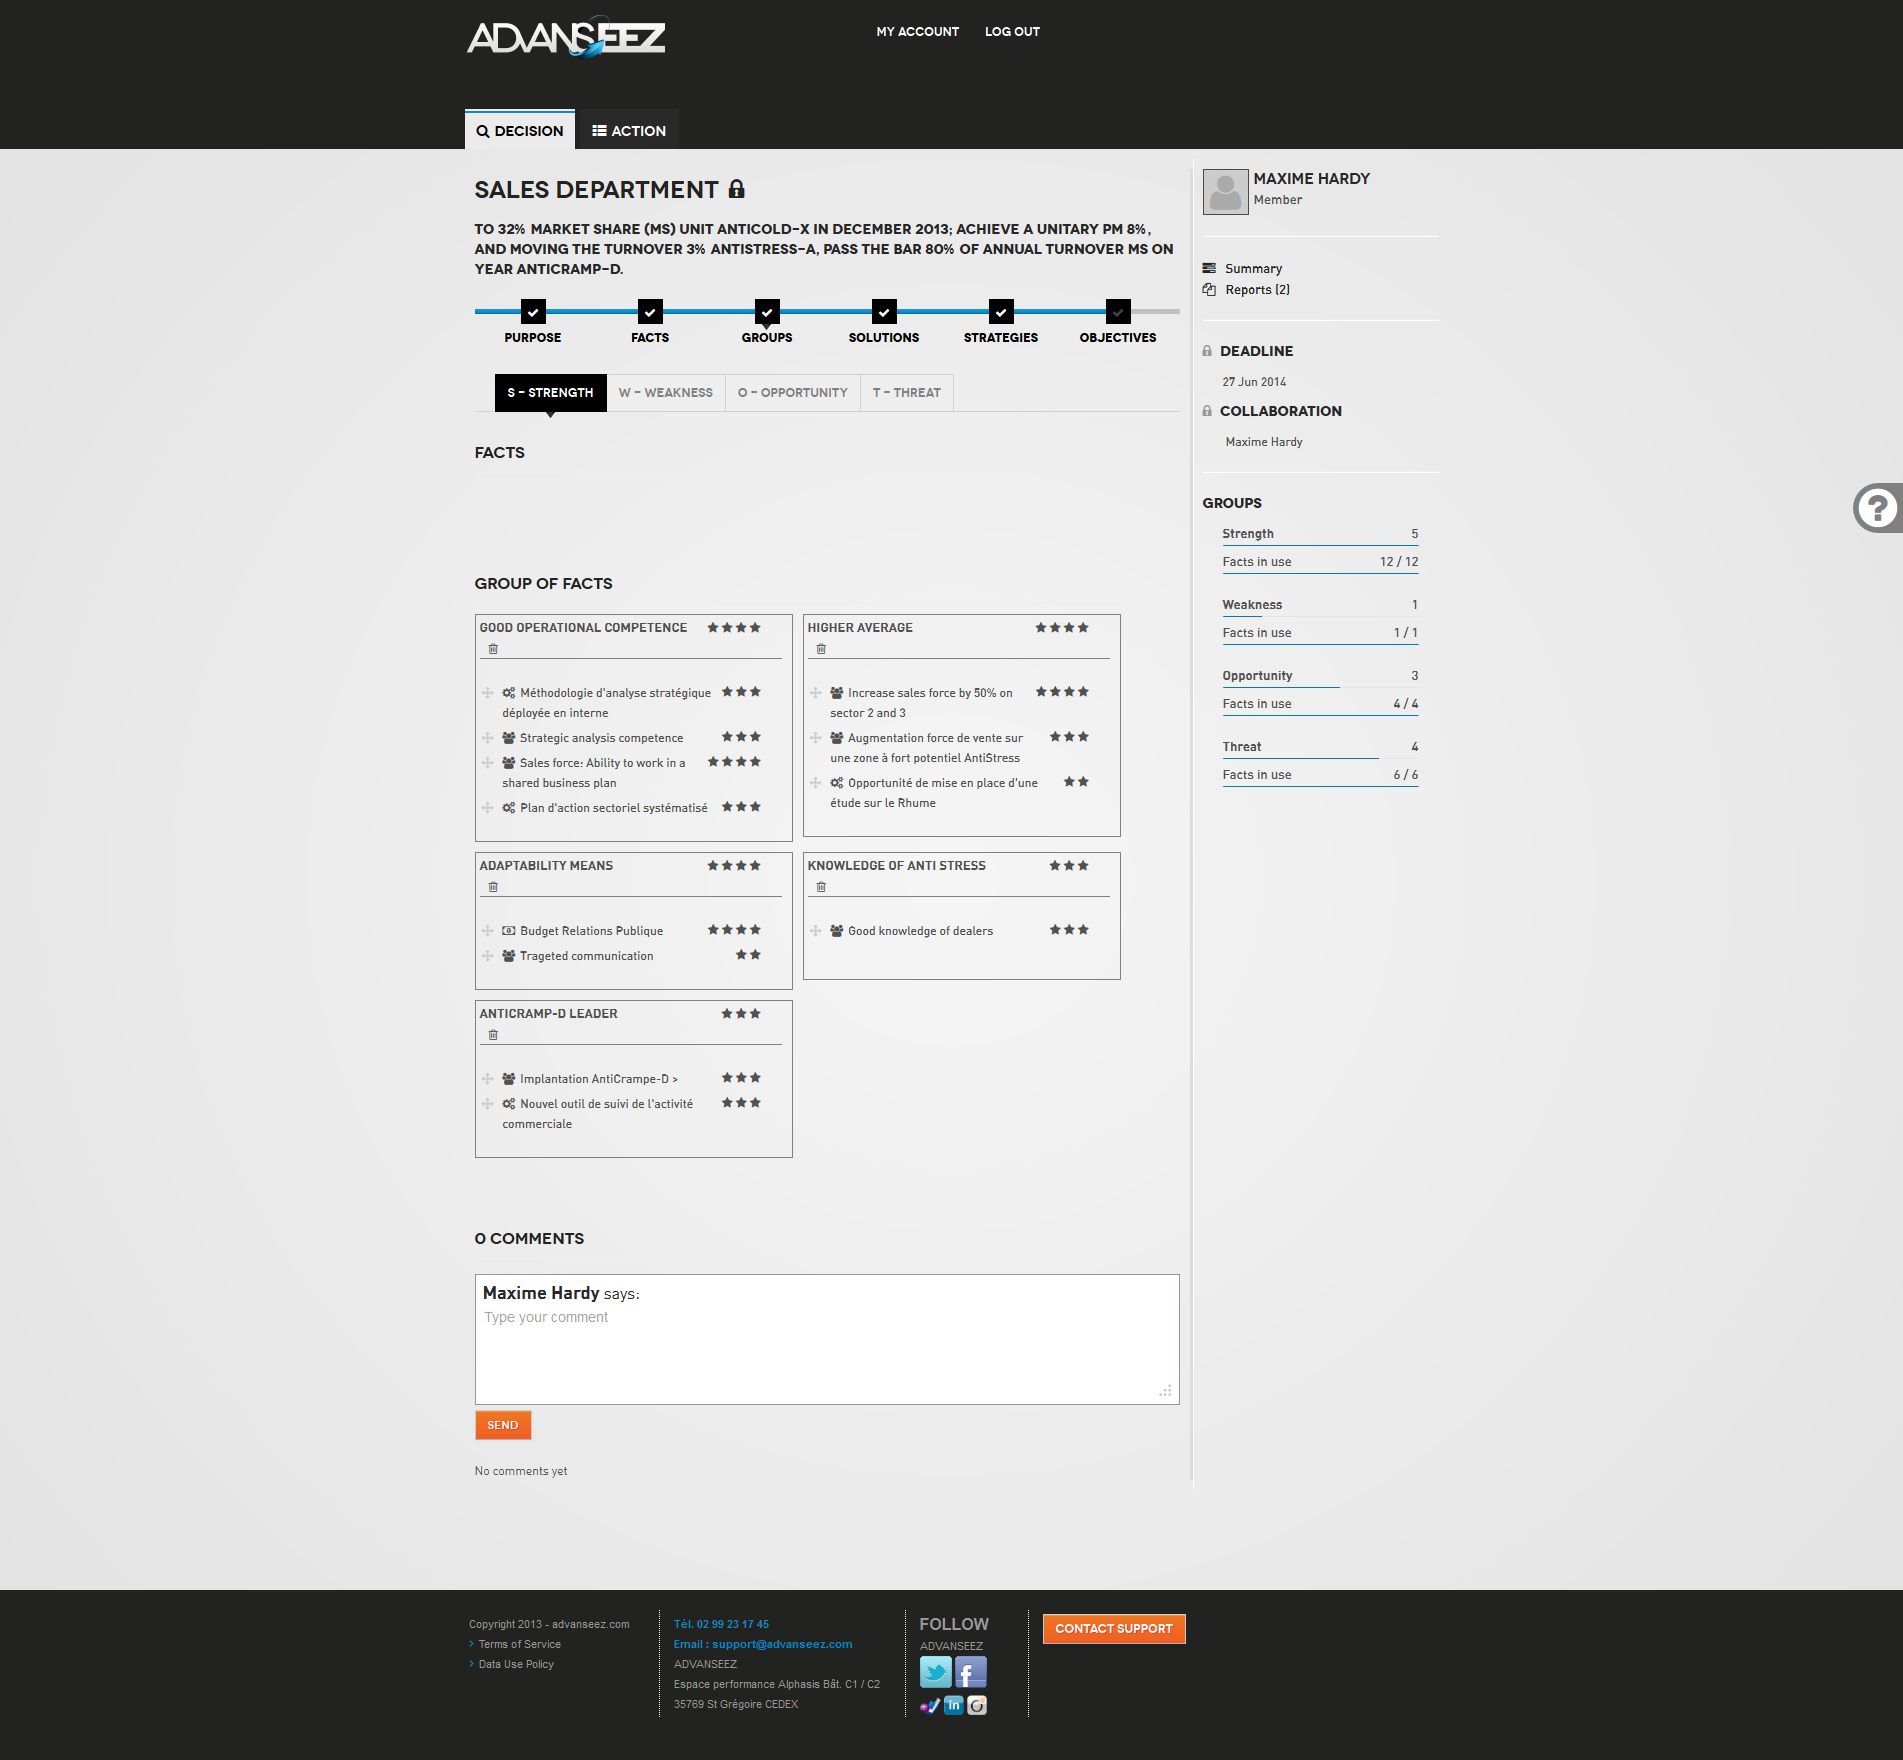Open the Advanseez LinkedIn page
Screen dimensions: 1903x1760
[954, 1705]
